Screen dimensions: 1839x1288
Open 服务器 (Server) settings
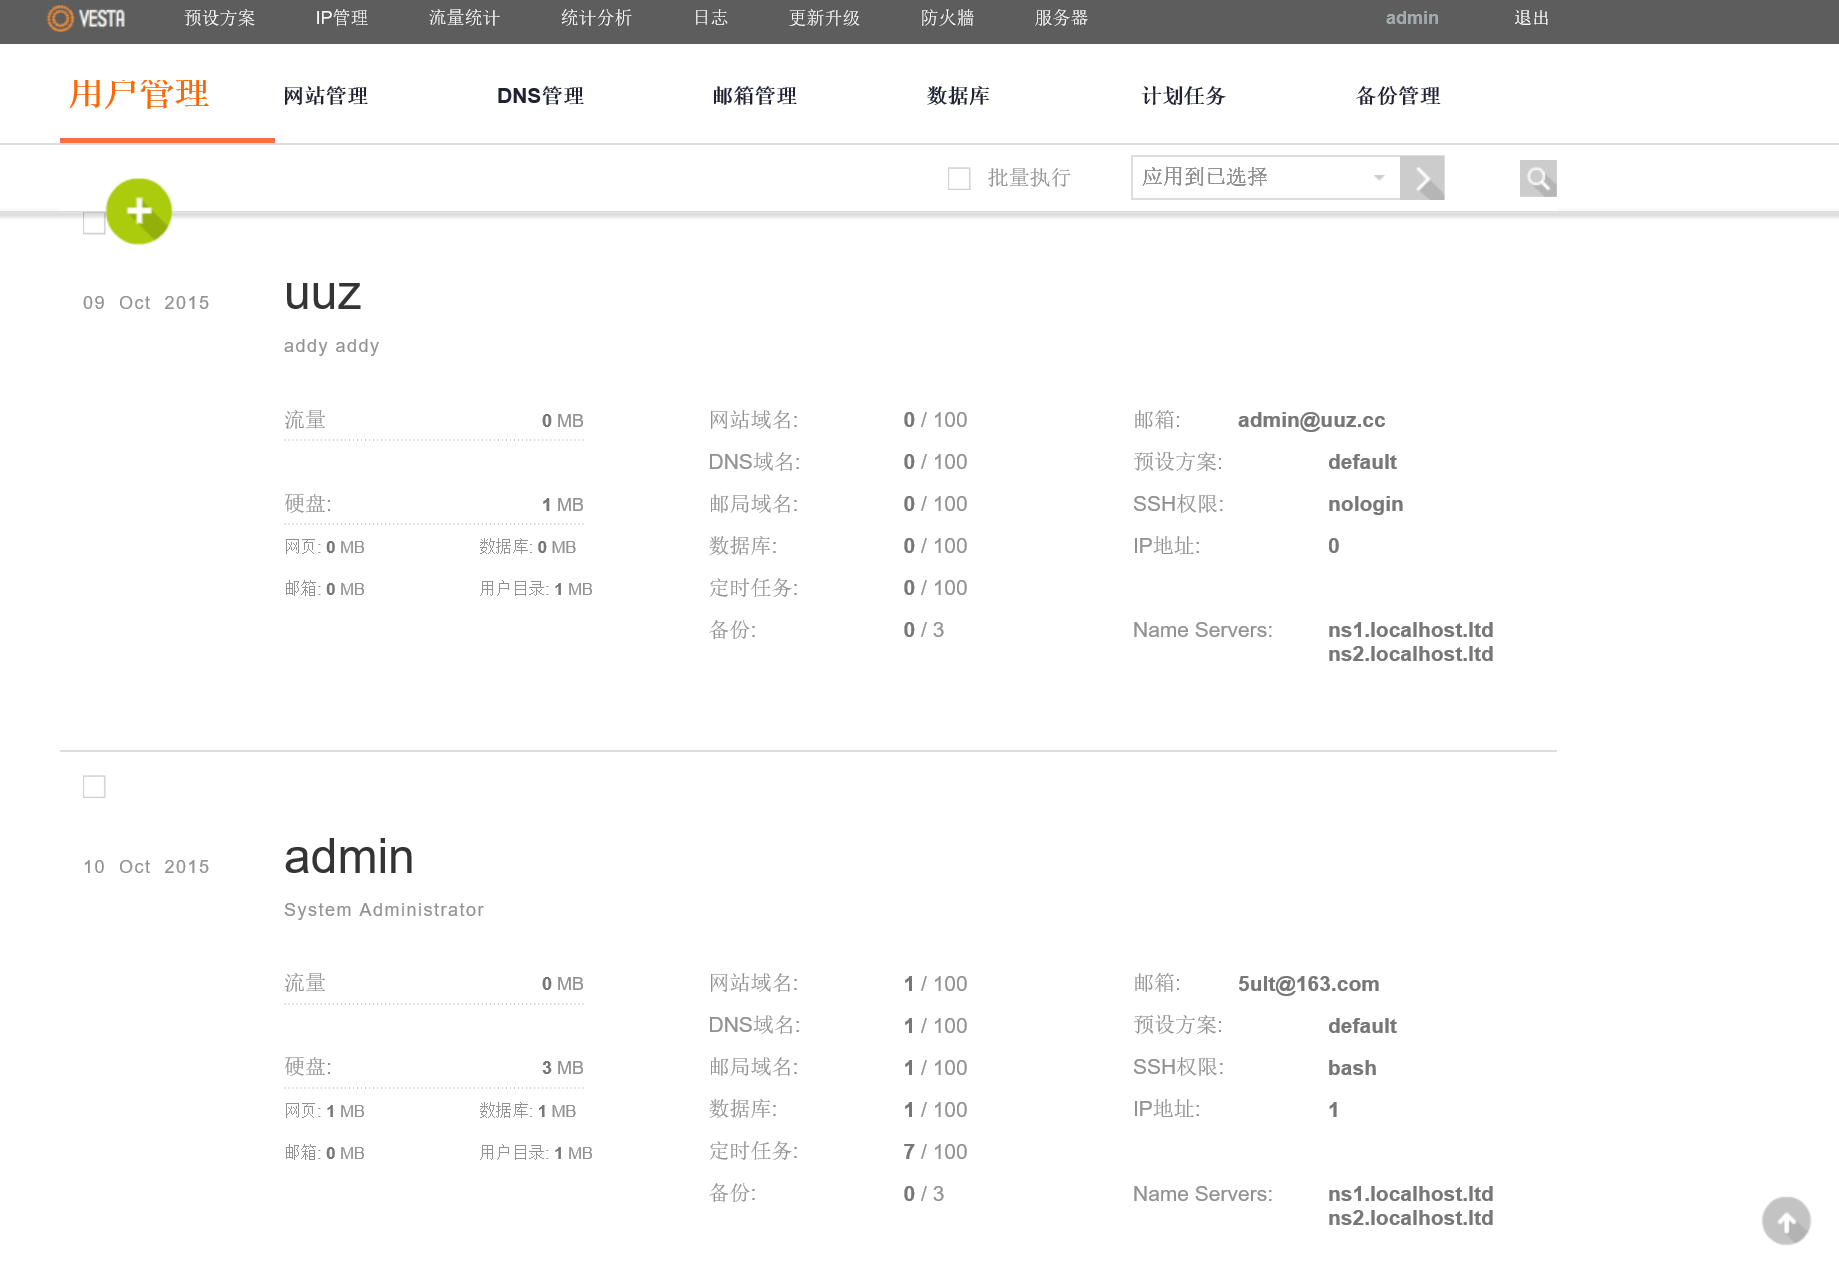click(x=1060, y=18)
